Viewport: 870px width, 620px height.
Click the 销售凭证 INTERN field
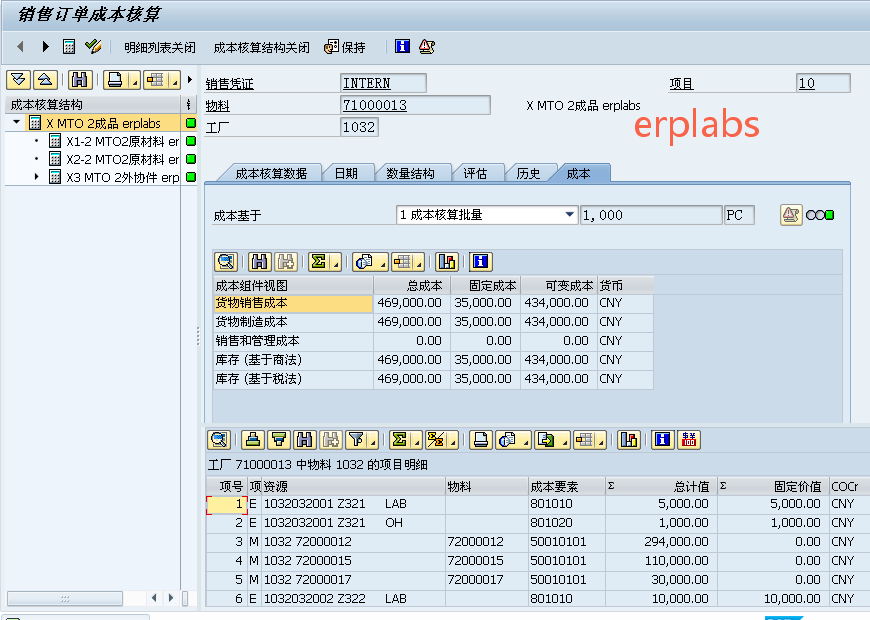(383, 83)
